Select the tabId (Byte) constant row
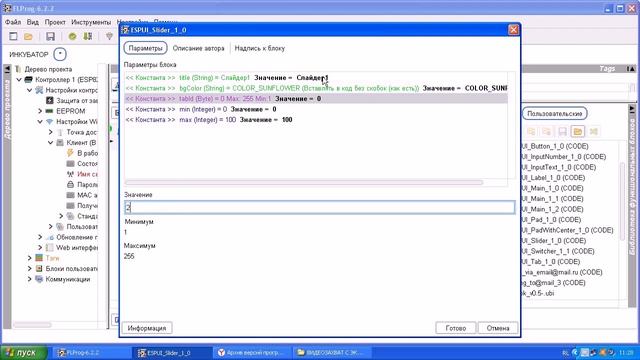 (316, 99)
